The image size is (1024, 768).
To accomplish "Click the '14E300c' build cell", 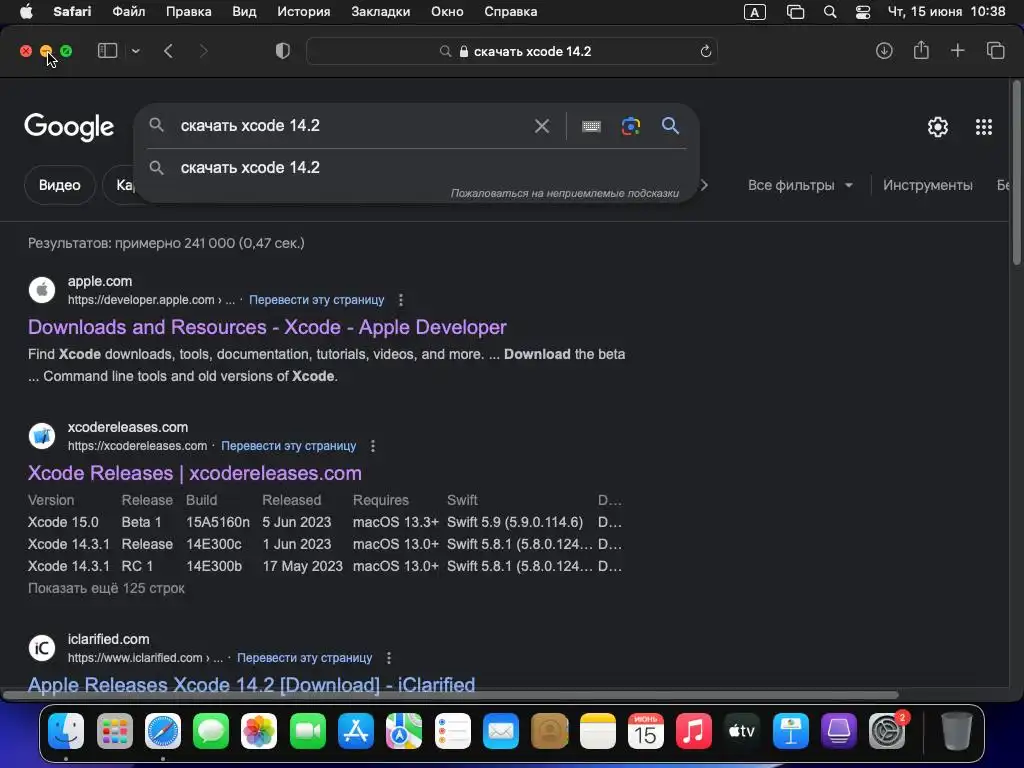I will pos(214,544).
